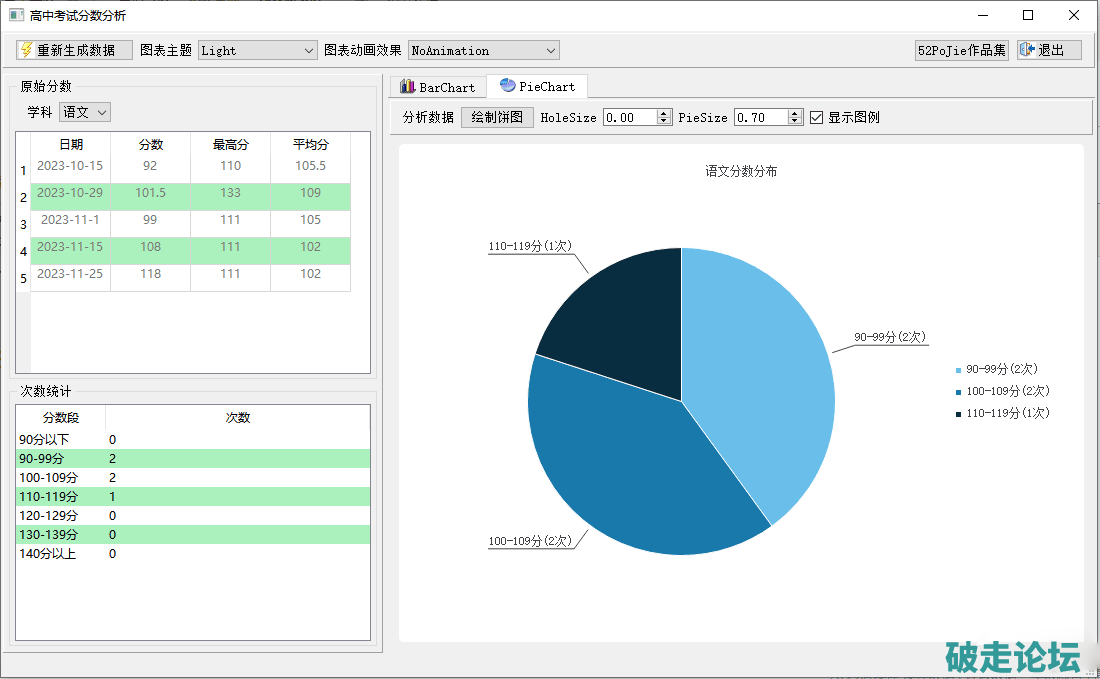
Task: Maximize the window
Action: tap(1028, 15)
